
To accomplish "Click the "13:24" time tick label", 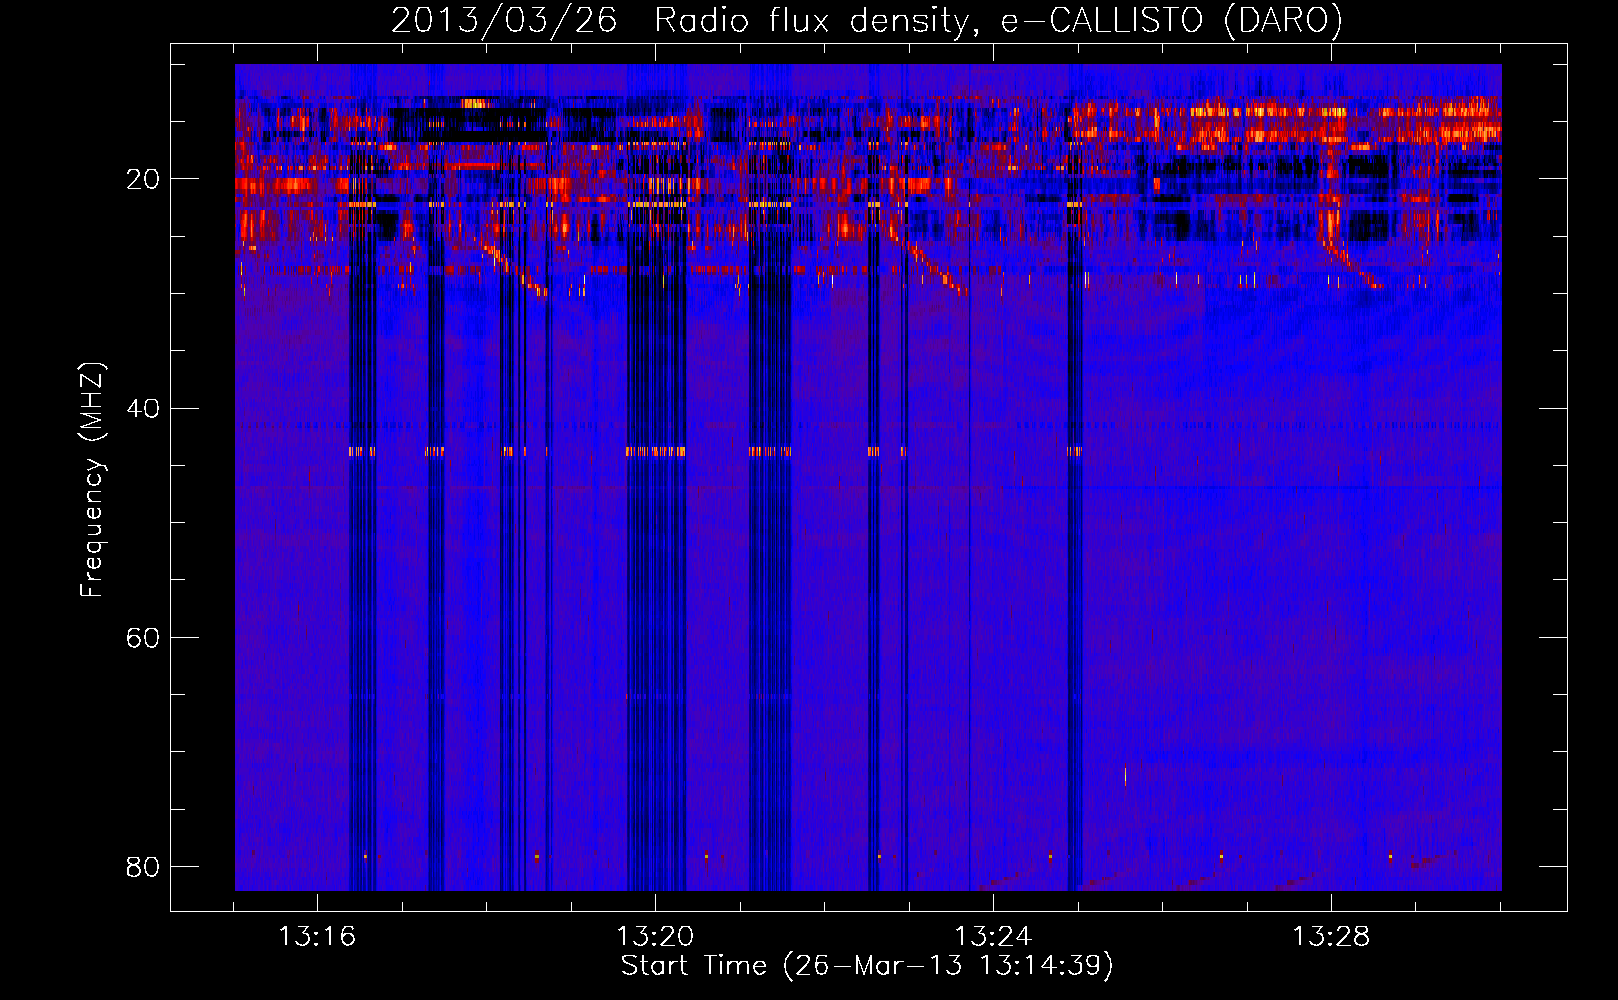I will (993, 937).
